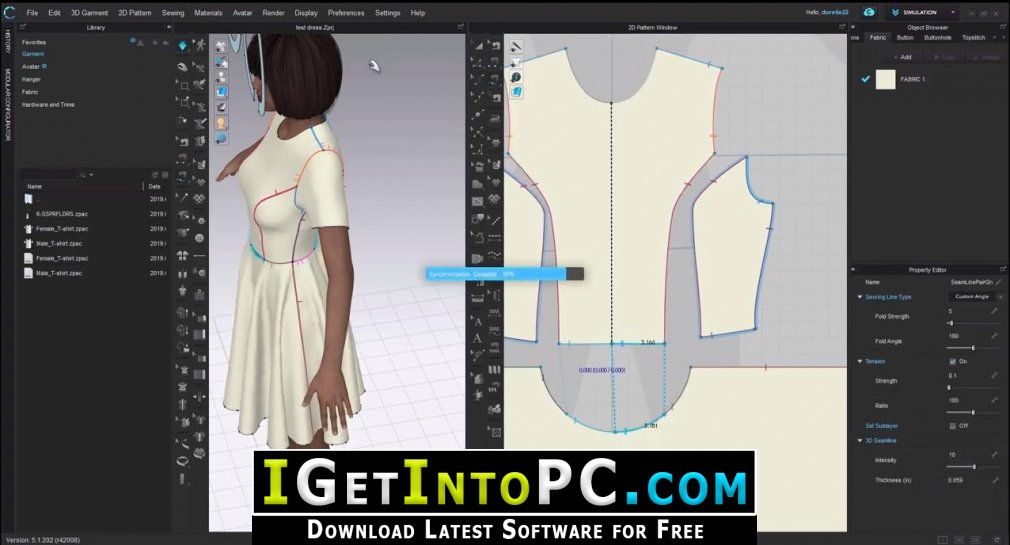Screen dimensions: 1010x545
Task: Undock the Property Editor via its pop-out icon
Action: [1002, 269]
